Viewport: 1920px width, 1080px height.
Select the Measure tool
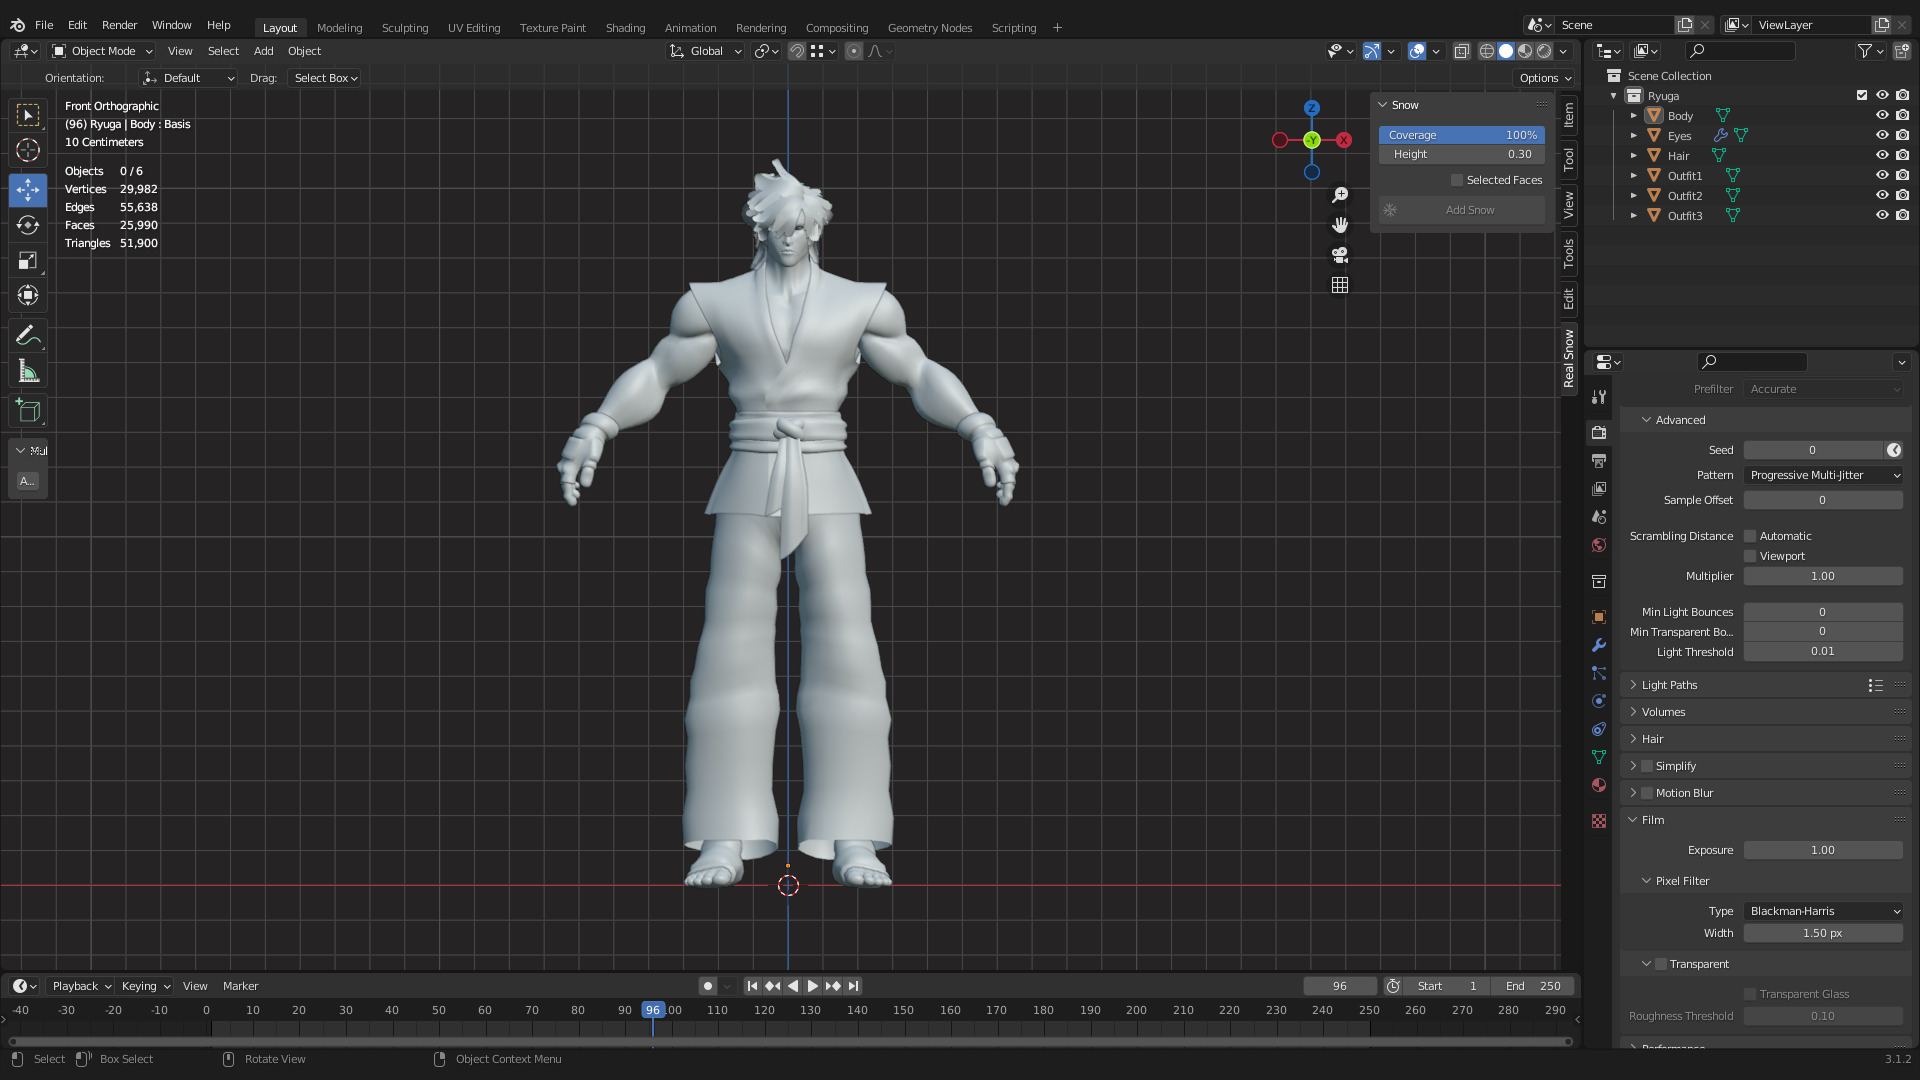tap(28, 372)
